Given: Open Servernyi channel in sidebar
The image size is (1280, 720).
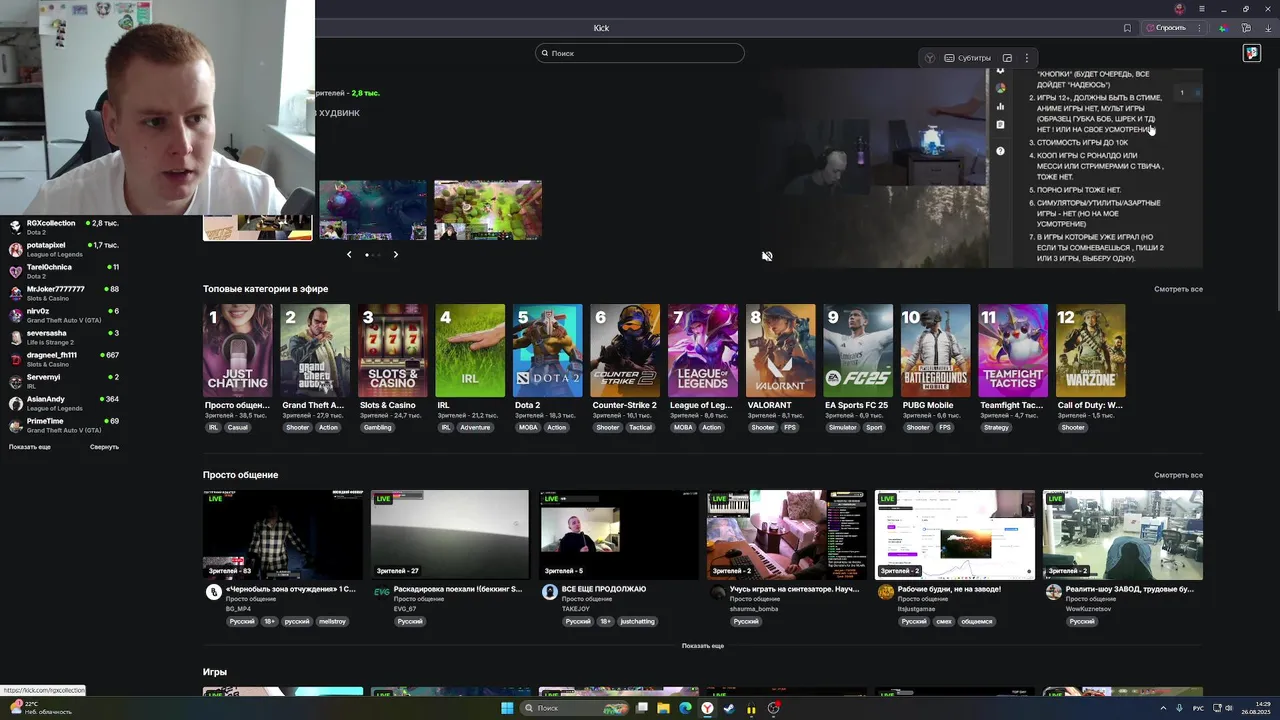Looking at the screenshot, I should (63, 381).
